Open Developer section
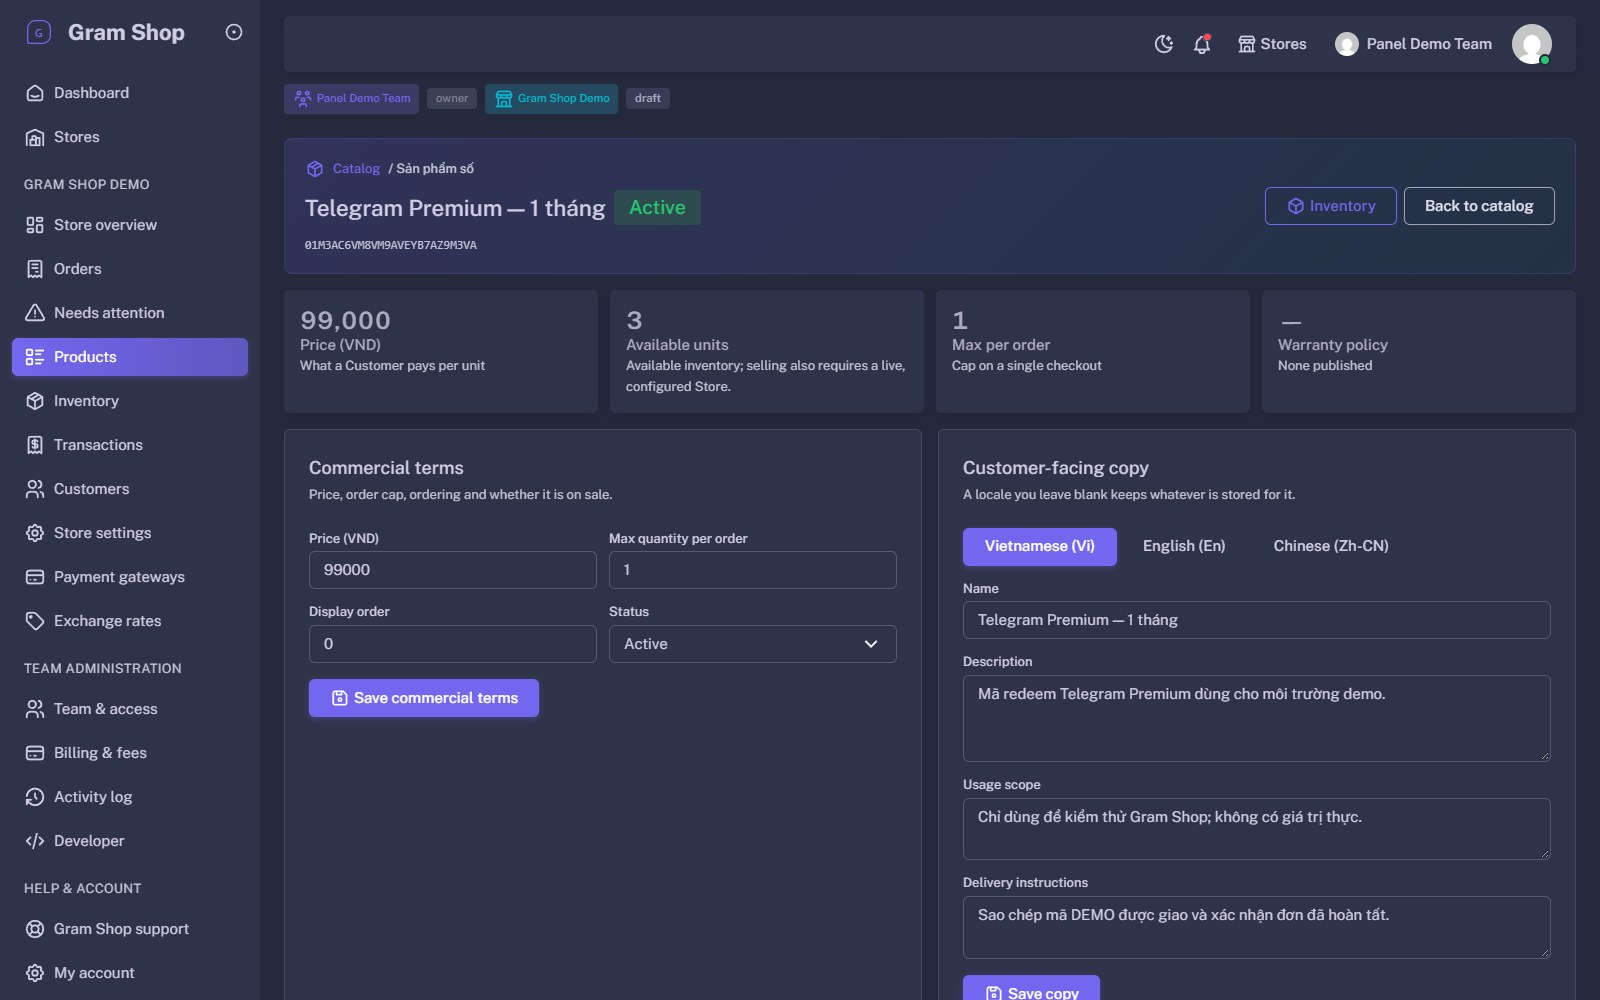The width and height of the screenshot is (1600, 1000). coord(130,841)
